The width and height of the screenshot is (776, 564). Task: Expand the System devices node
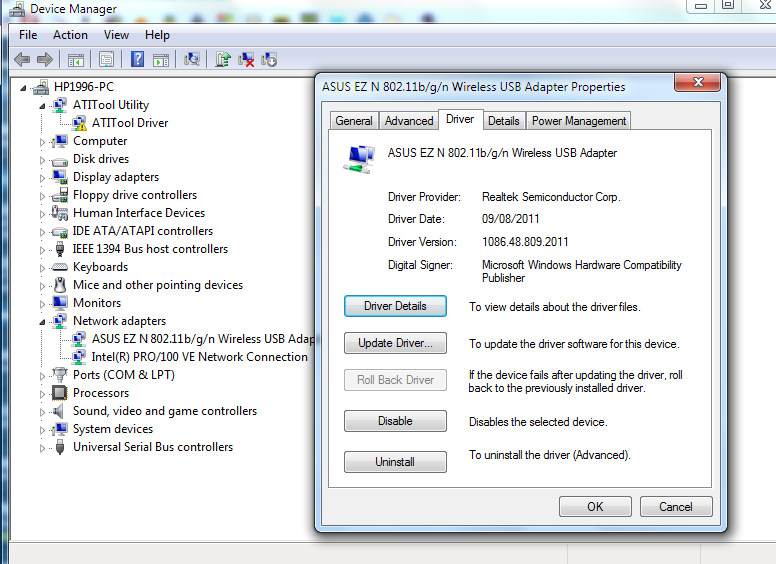42,430
